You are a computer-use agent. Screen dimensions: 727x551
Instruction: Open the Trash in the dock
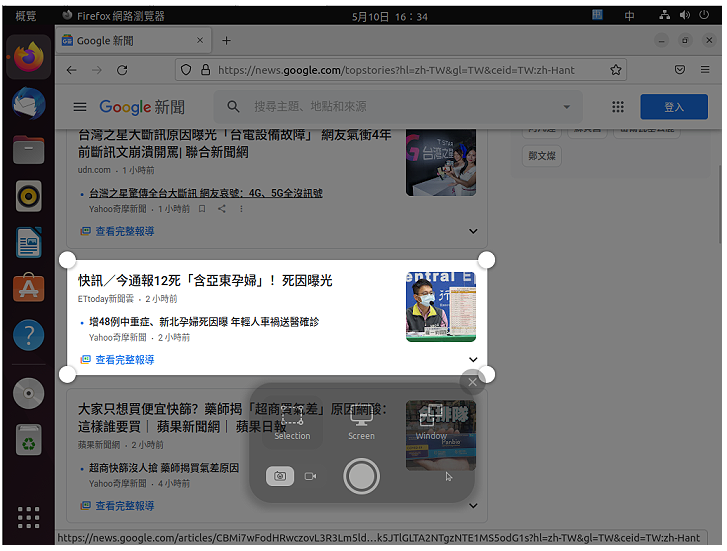[x=29, y=440]
